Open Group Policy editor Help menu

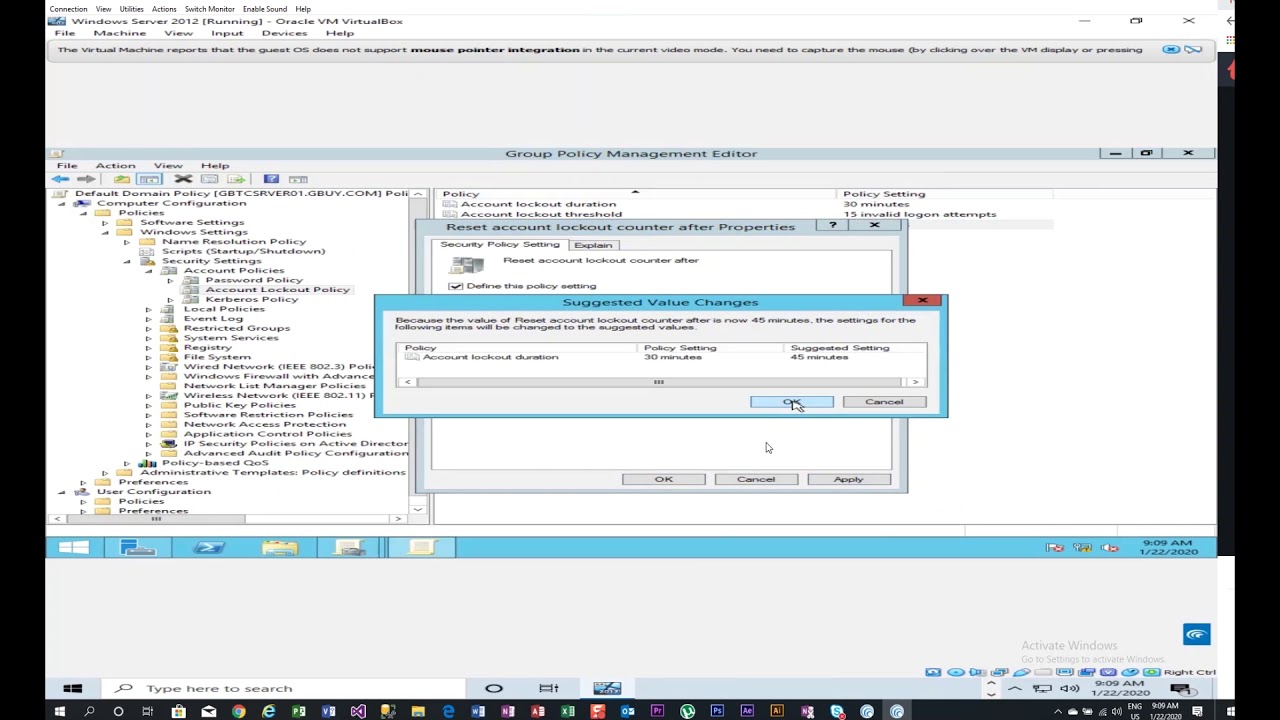(215, 165)
